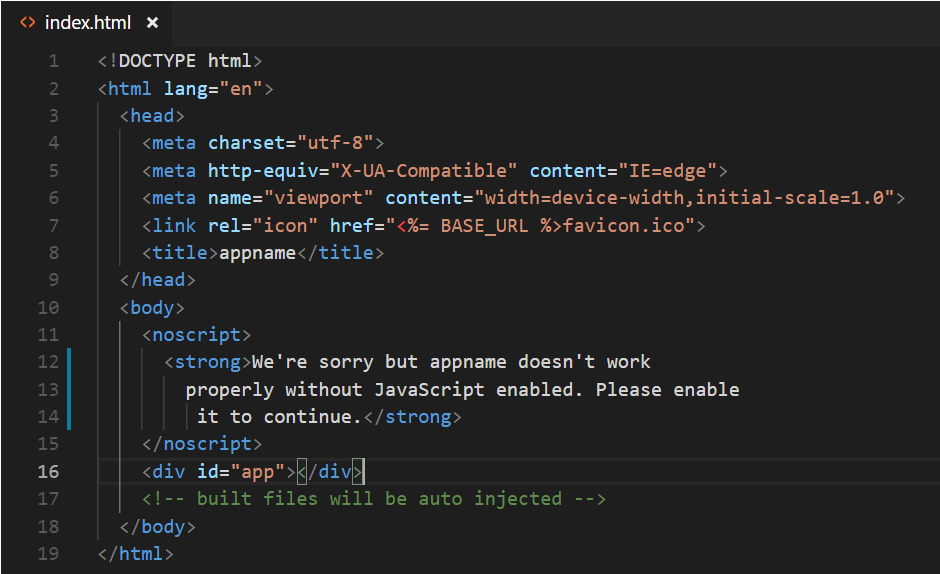Click favicon.ico in the link href
940x574 pixels.
click(628, 225)
